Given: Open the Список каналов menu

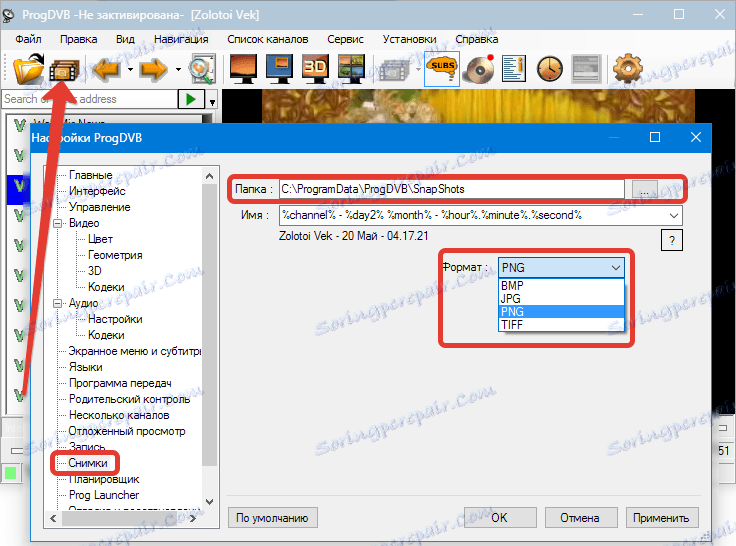Looking at the screenshot, I should (x=268, y=39).
